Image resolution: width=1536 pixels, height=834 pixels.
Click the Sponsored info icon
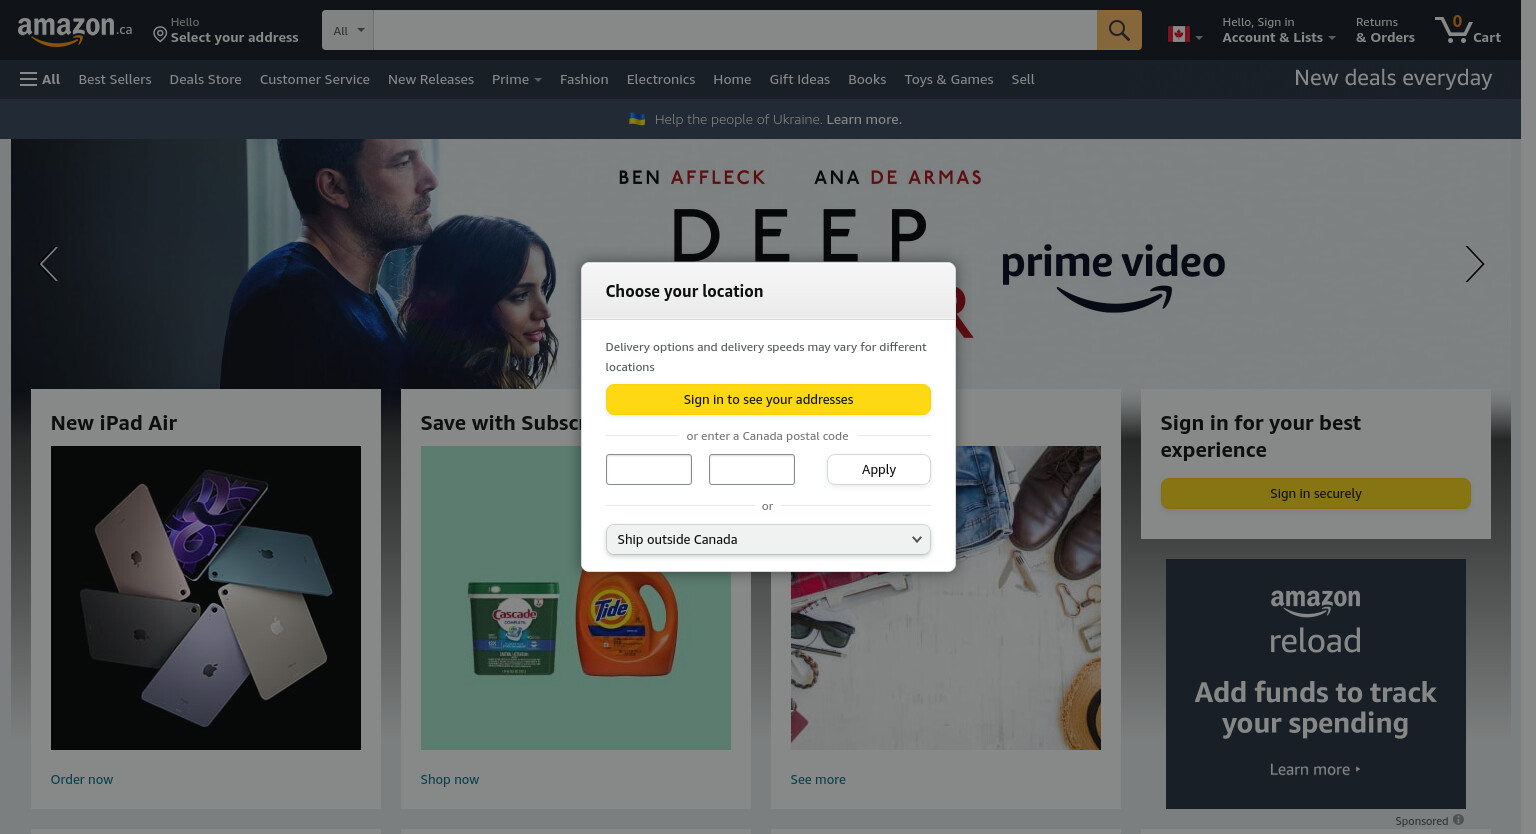[1458, 820]
